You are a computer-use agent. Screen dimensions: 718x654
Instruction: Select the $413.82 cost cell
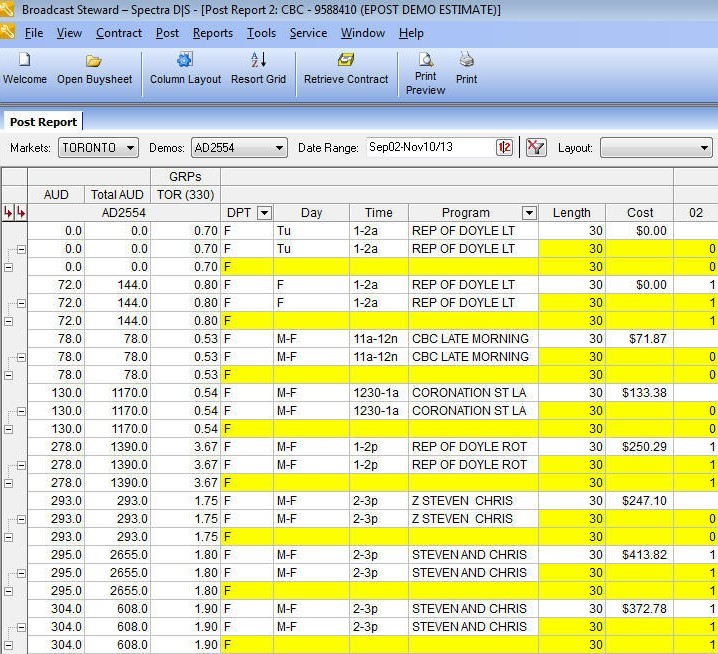(x=640, y=555)
